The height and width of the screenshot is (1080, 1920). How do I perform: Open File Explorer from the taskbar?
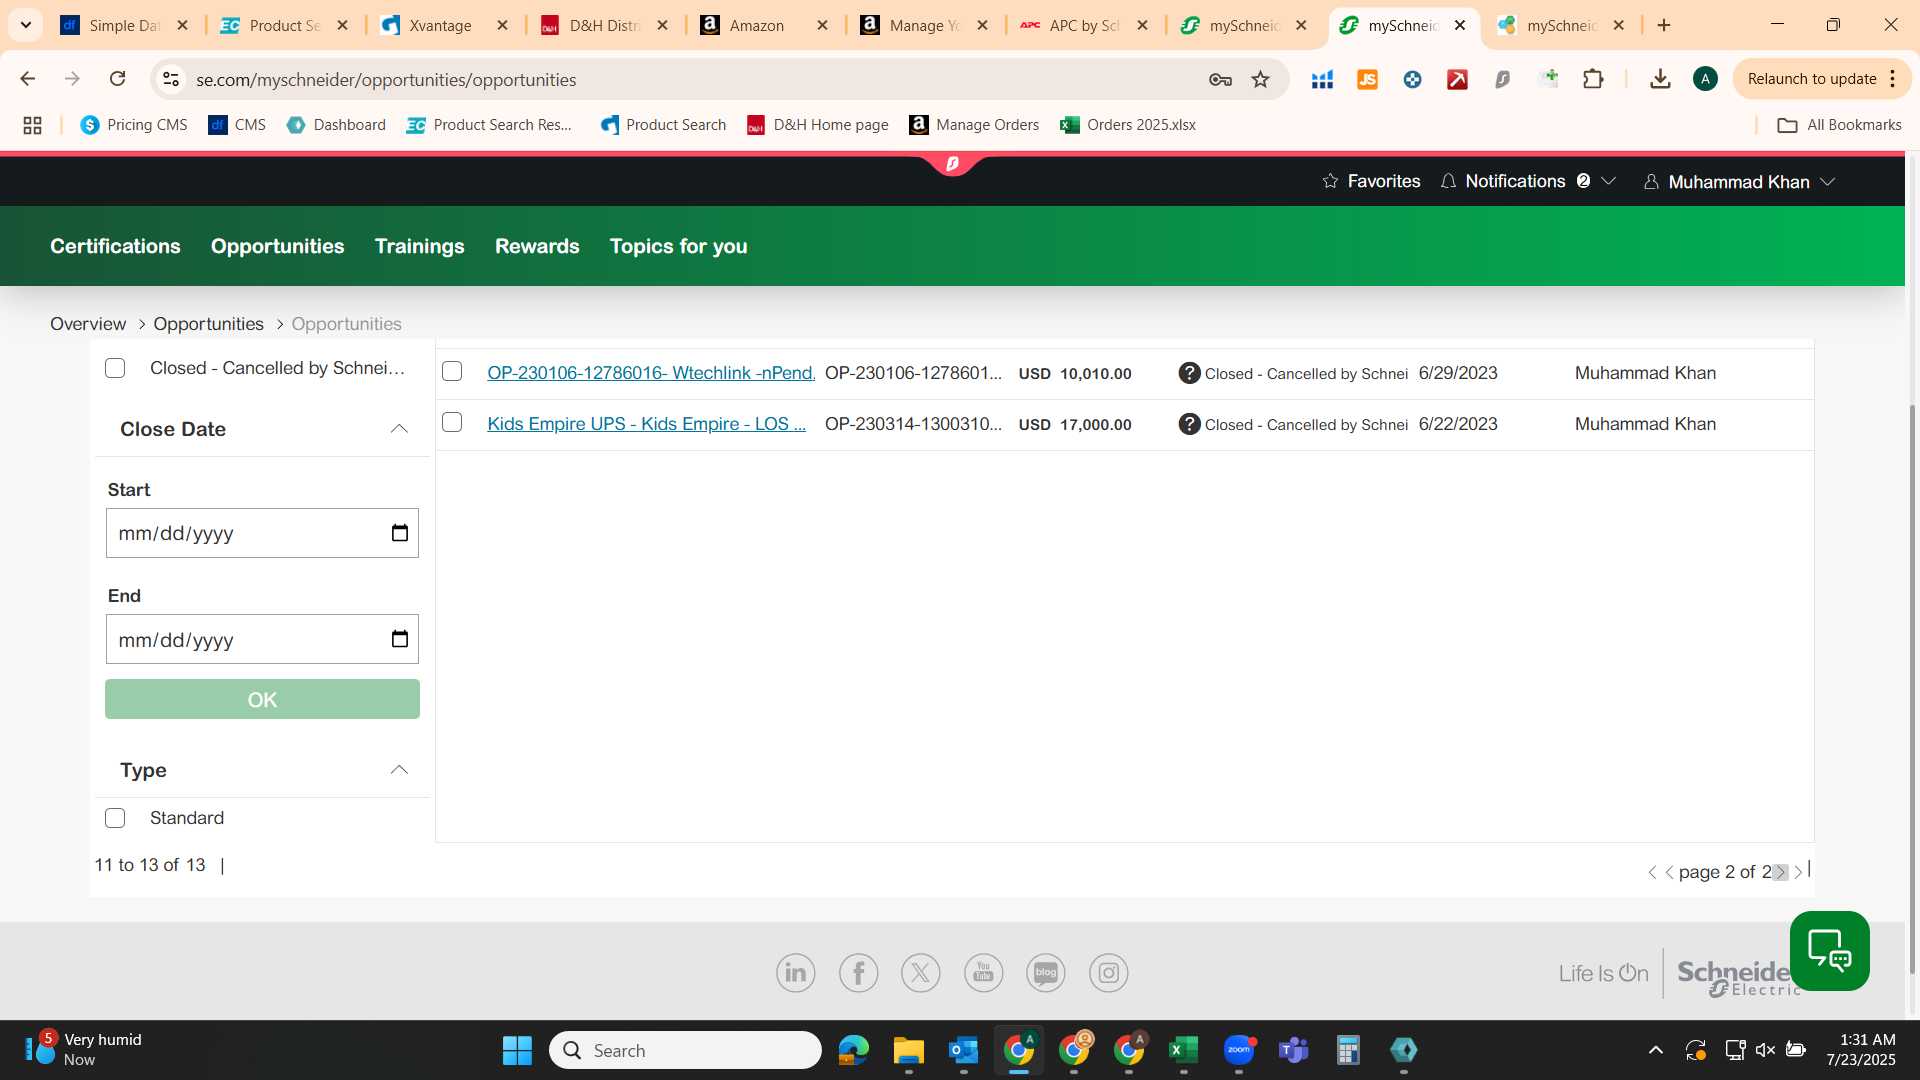pos(909,1050)
